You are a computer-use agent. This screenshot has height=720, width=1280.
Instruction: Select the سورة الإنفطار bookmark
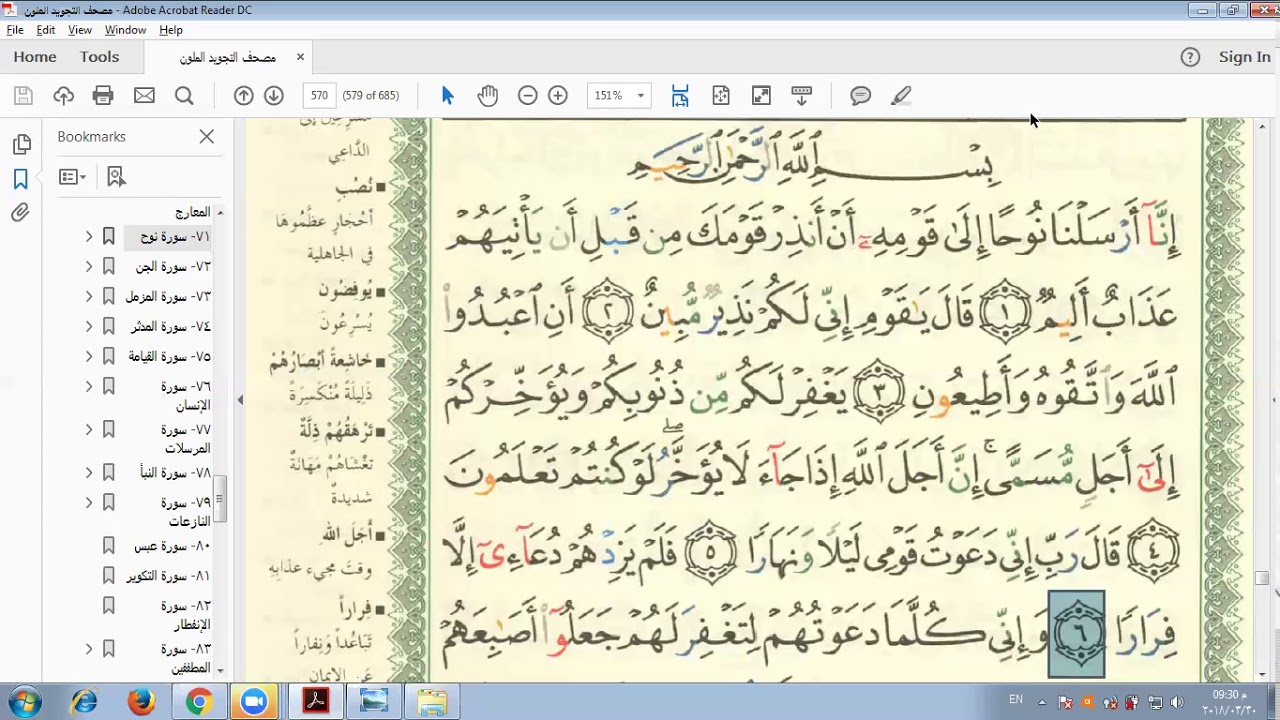click(x=185, y=616)
